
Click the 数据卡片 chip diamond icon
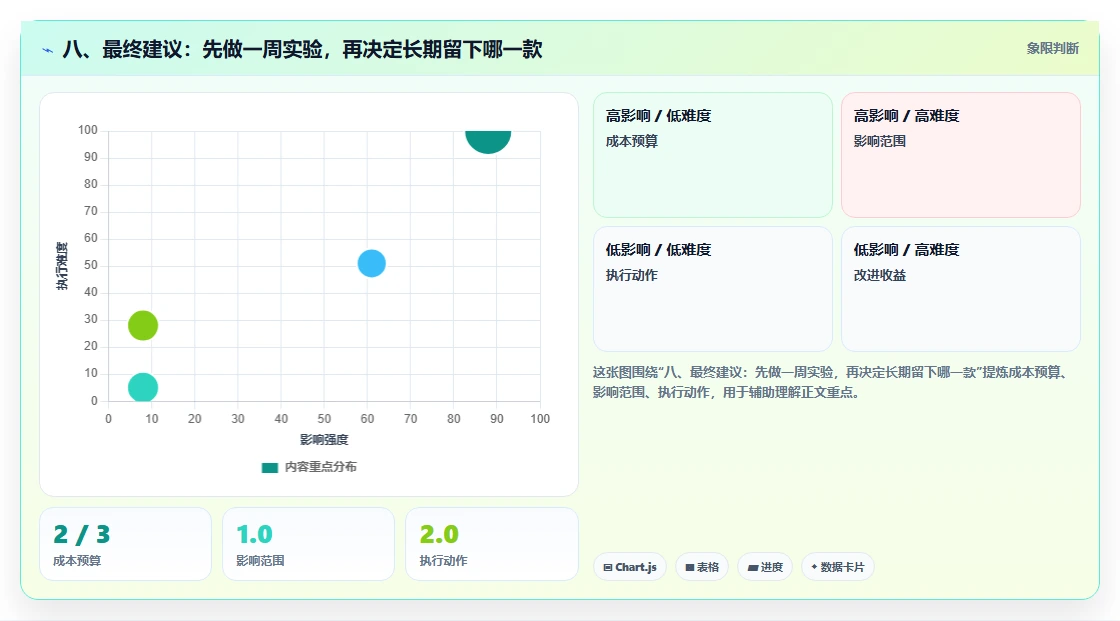pyautogui.click(x=814, y=567)
